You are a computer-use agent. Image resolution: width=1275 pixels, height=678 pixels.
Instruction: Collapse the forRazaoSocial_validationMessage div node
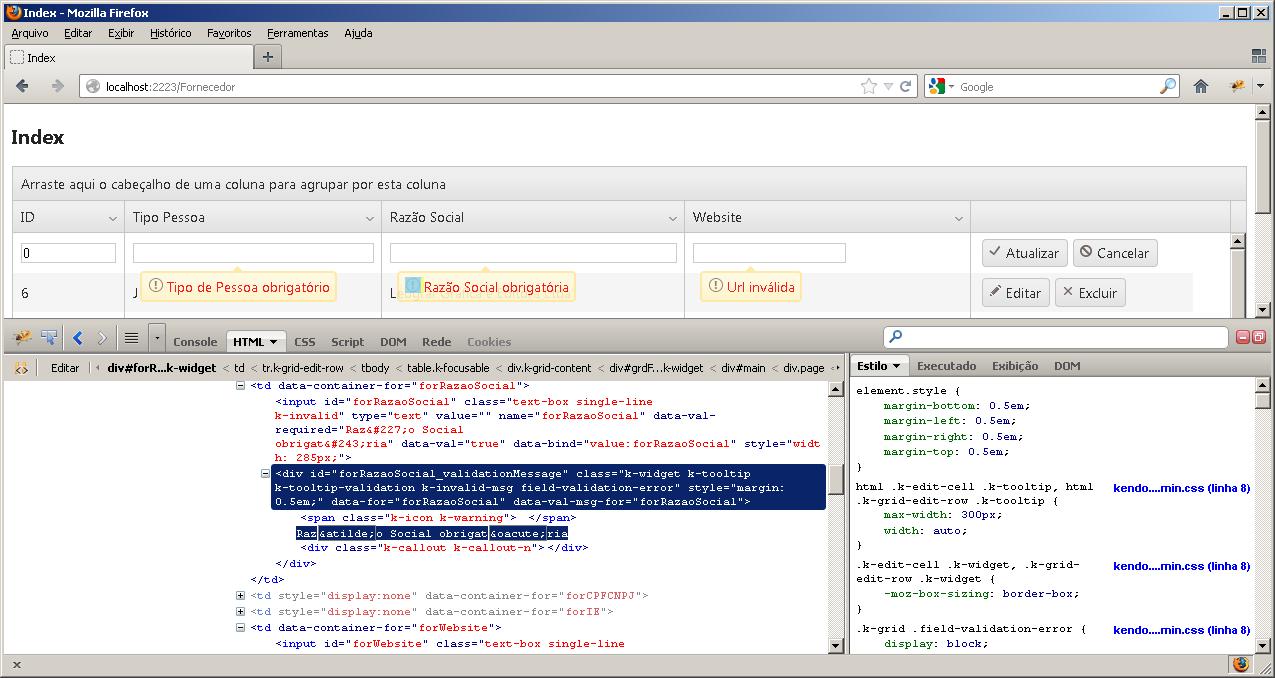[x=266, y=474]
